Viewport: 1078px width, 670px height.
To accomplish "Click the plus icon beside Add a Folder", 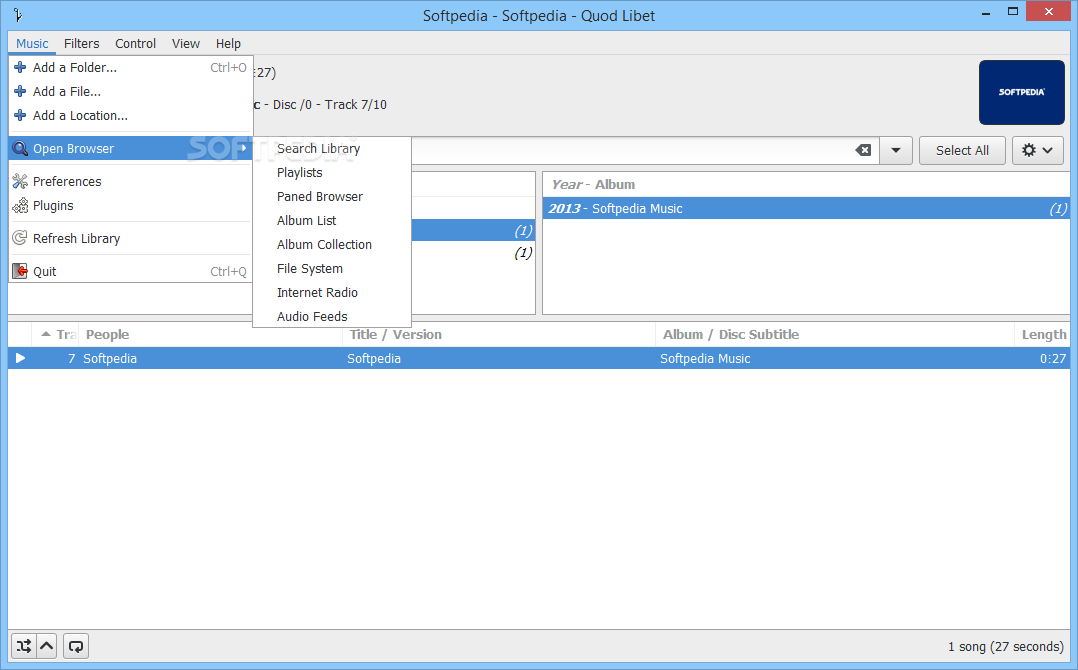I will [x=20, y=67].
